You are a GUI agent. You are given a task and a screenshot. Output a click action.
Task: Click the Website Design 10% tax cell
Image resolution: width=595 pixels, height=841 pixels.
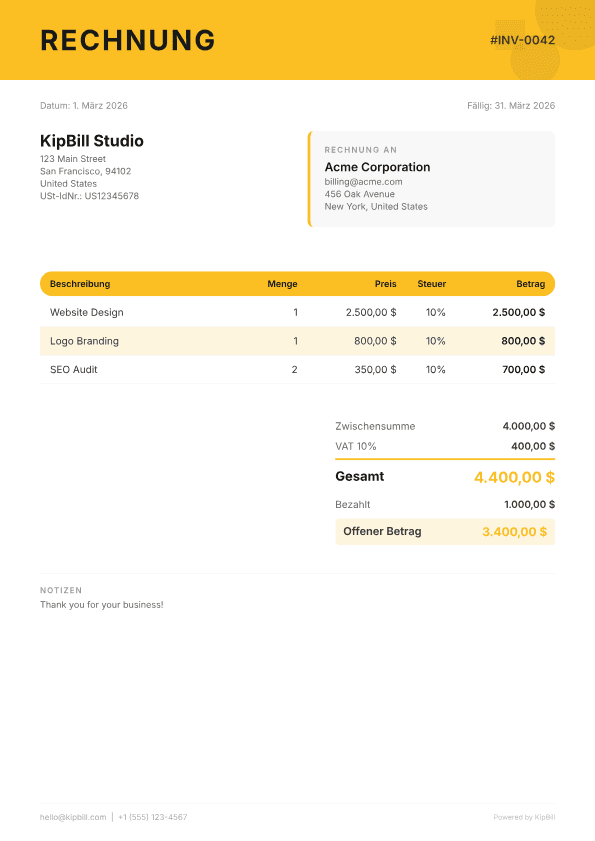pos(436,312)
